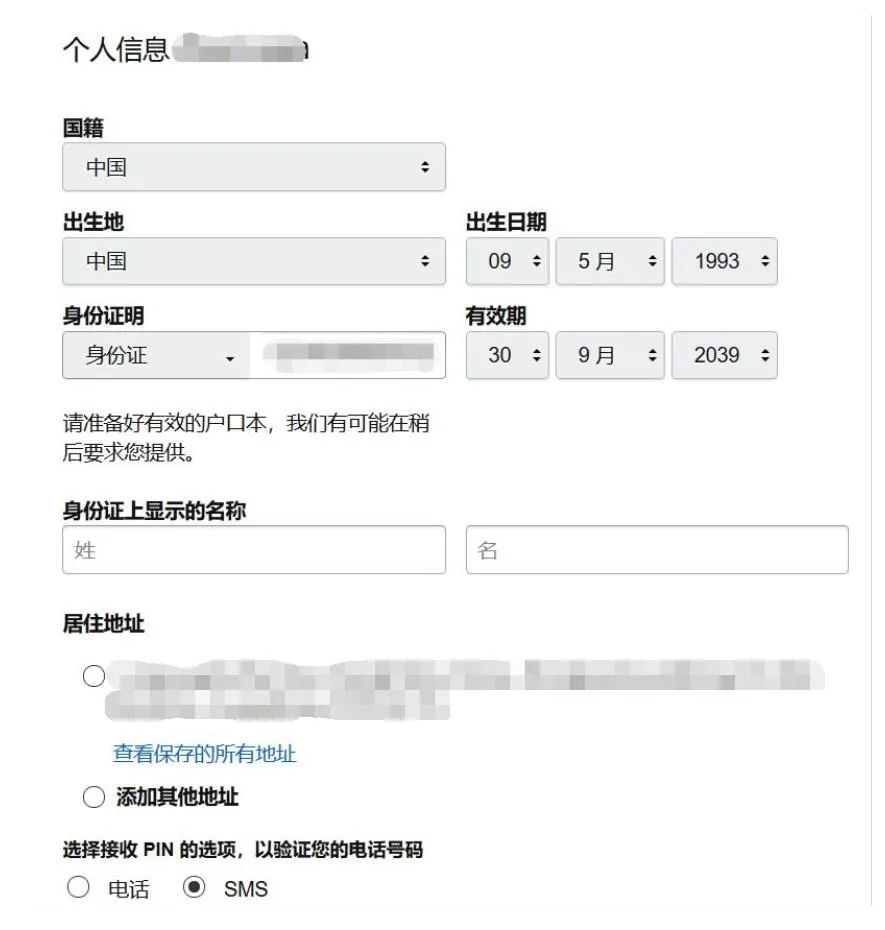Select SMS as PIN verification option
Viewport: 885px width, 930px height.
191,886
